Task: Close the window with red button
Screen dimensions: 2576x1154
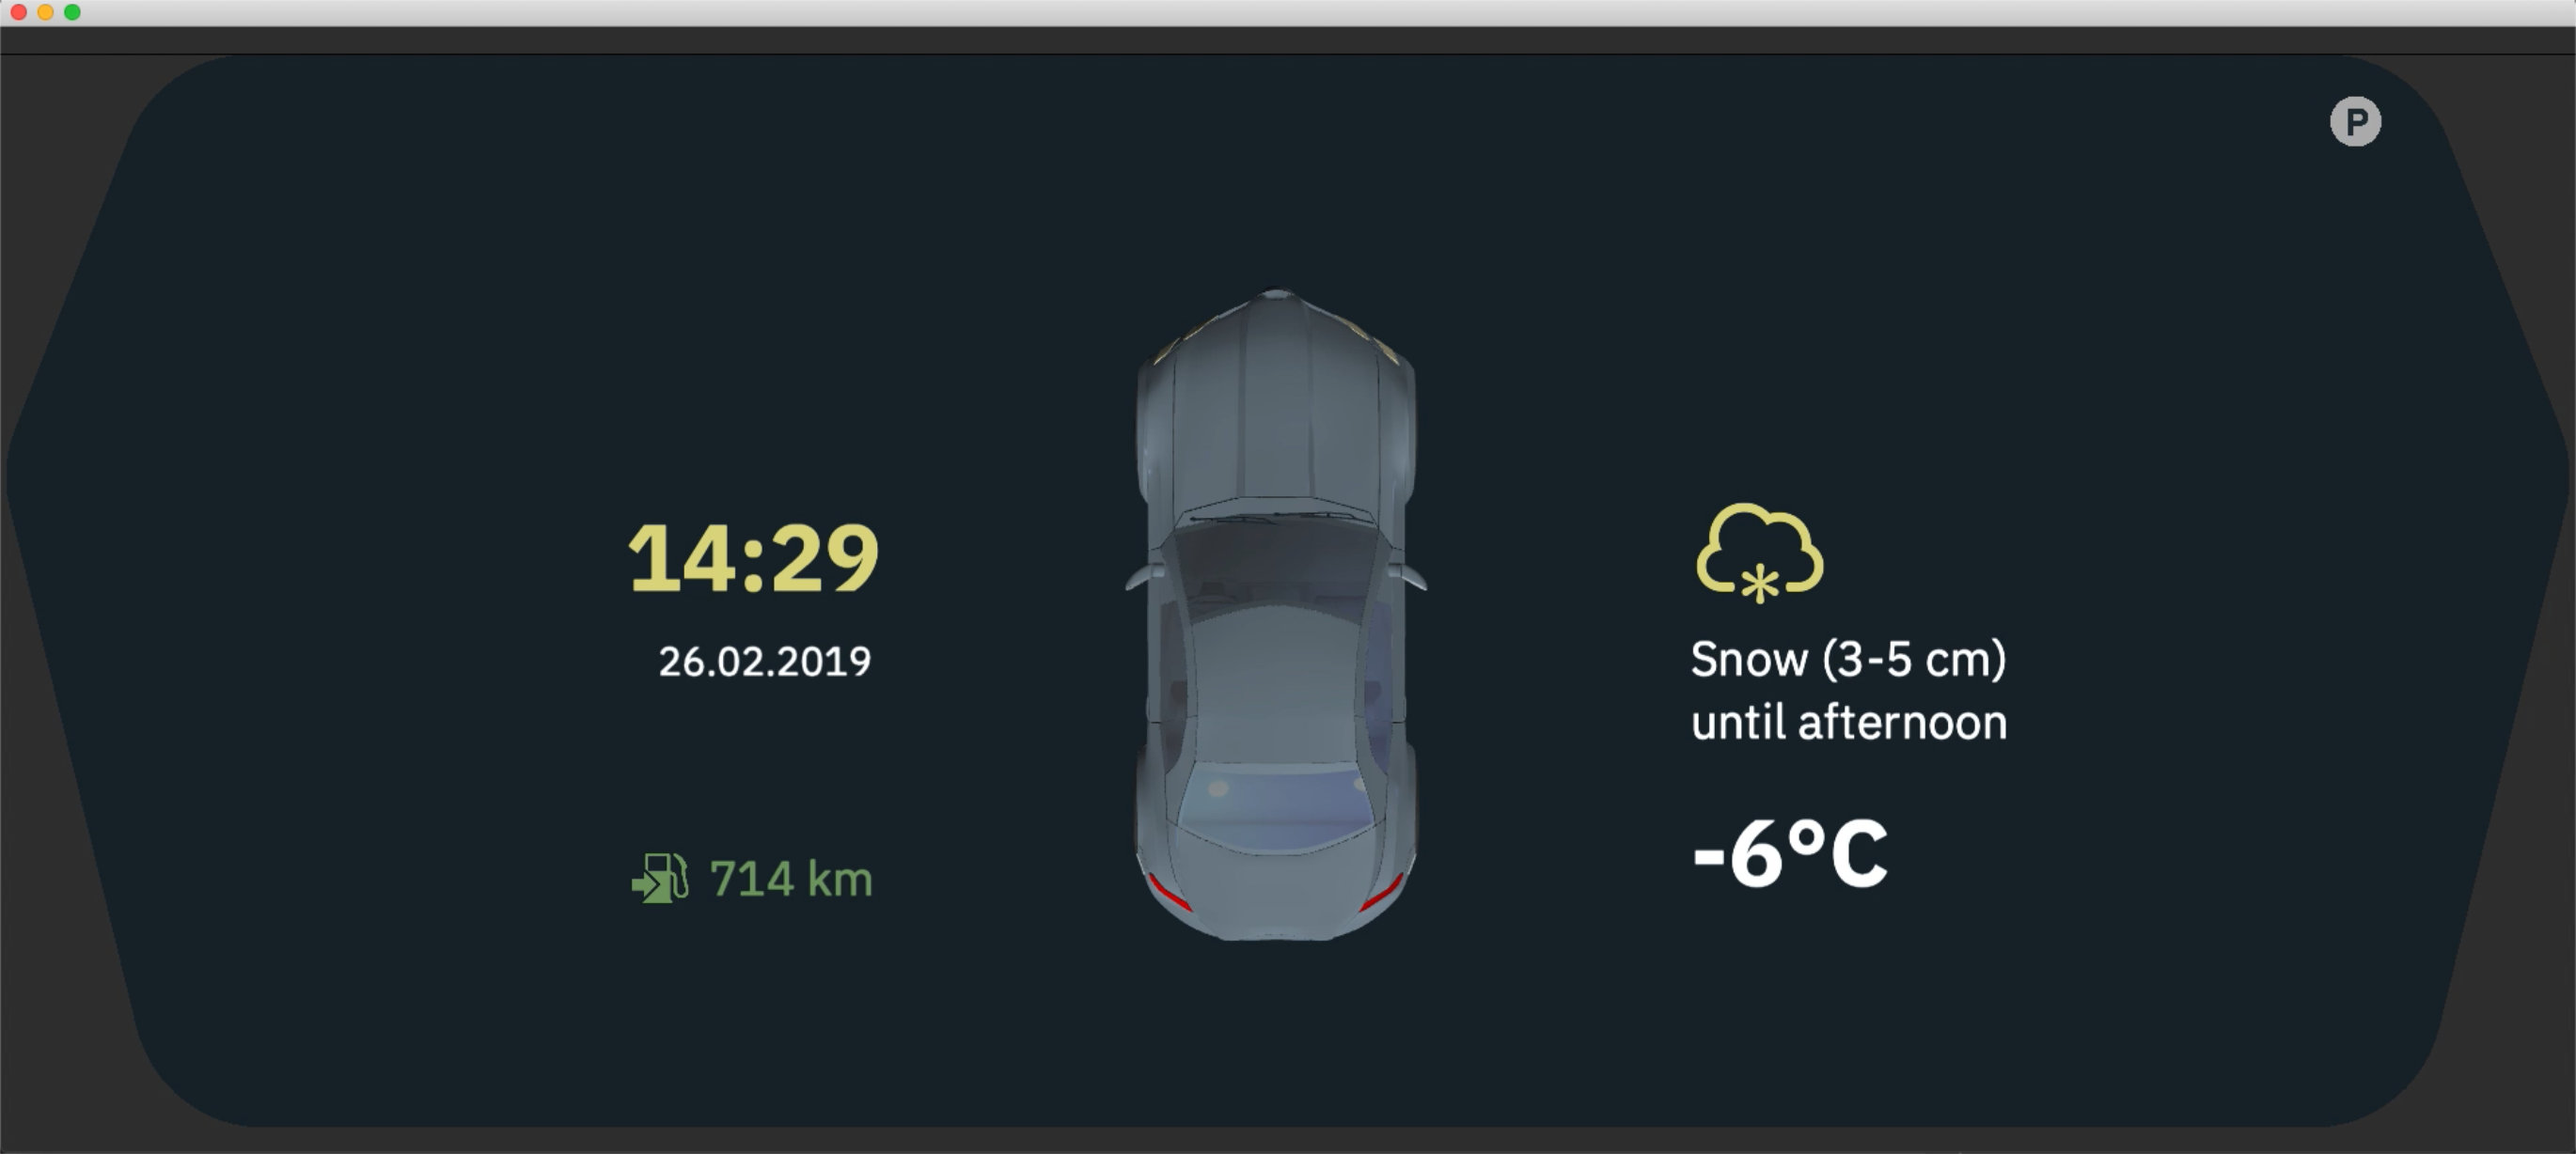Action: point(18,12)
